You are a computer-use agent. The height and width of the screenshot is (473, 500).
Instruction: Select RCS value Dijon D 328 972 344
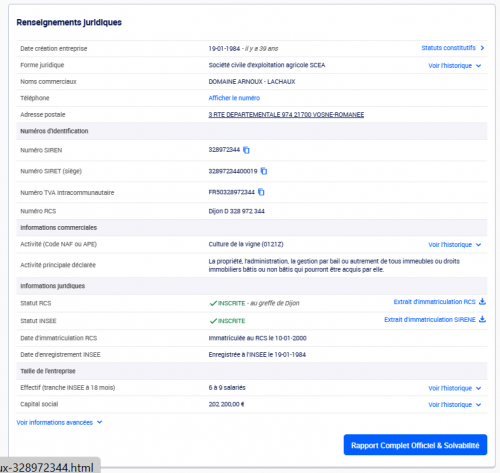pyautogui.click(x=237, y=211)
